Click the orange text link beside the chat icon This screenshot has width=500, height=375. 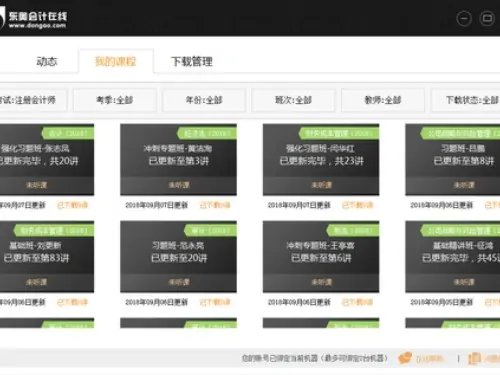[430, 359]
